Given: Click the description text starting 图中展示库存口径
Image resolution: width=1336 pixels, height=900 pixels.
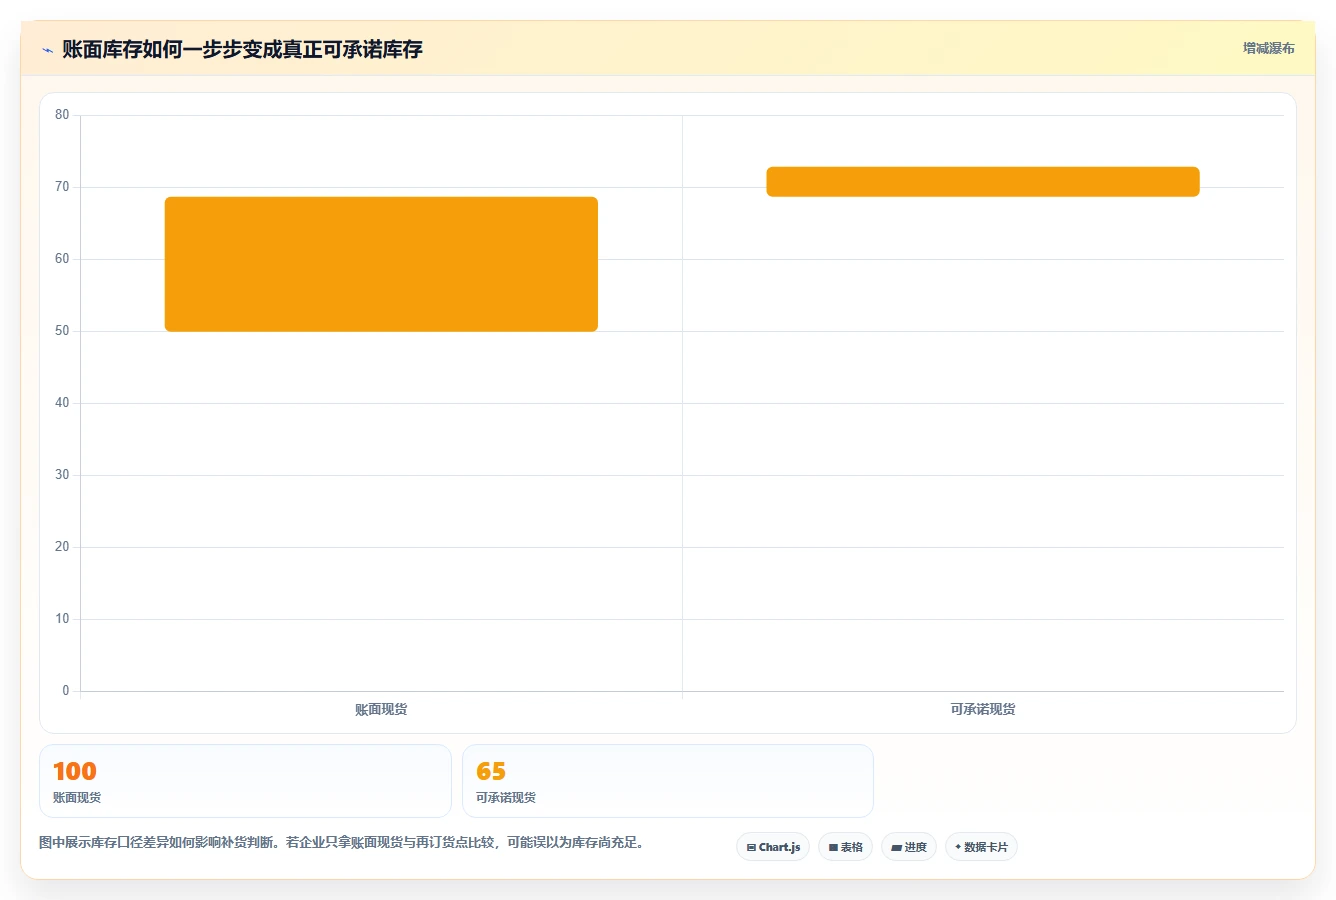Looking at the screenshot, I should click(x=343, y=843).
